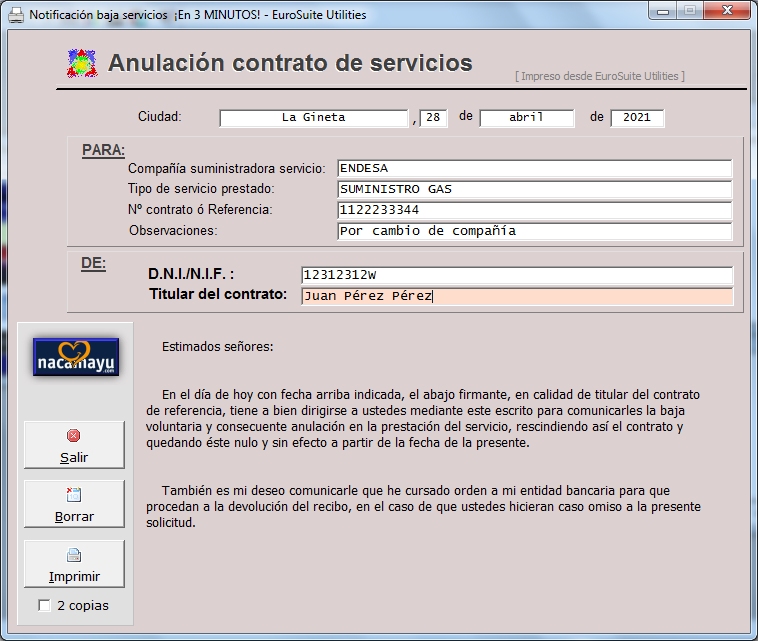Click the colorful EuroSuite logo beside the heading

click(x=81, y=64)
